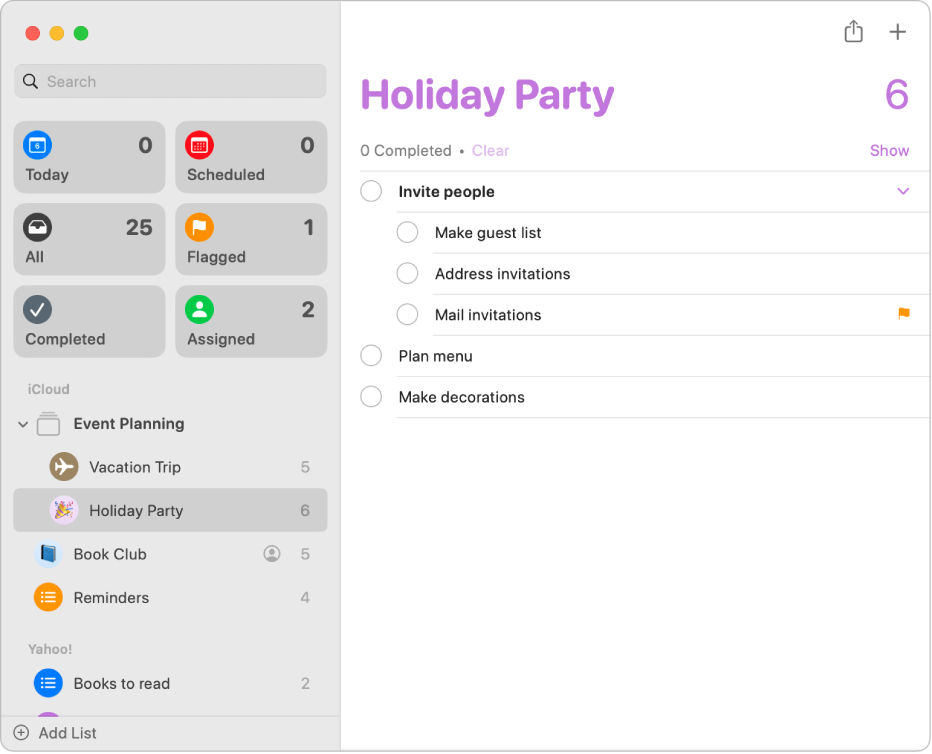
Task: Complete the Plan menu reminder
Action: (371, 356)
